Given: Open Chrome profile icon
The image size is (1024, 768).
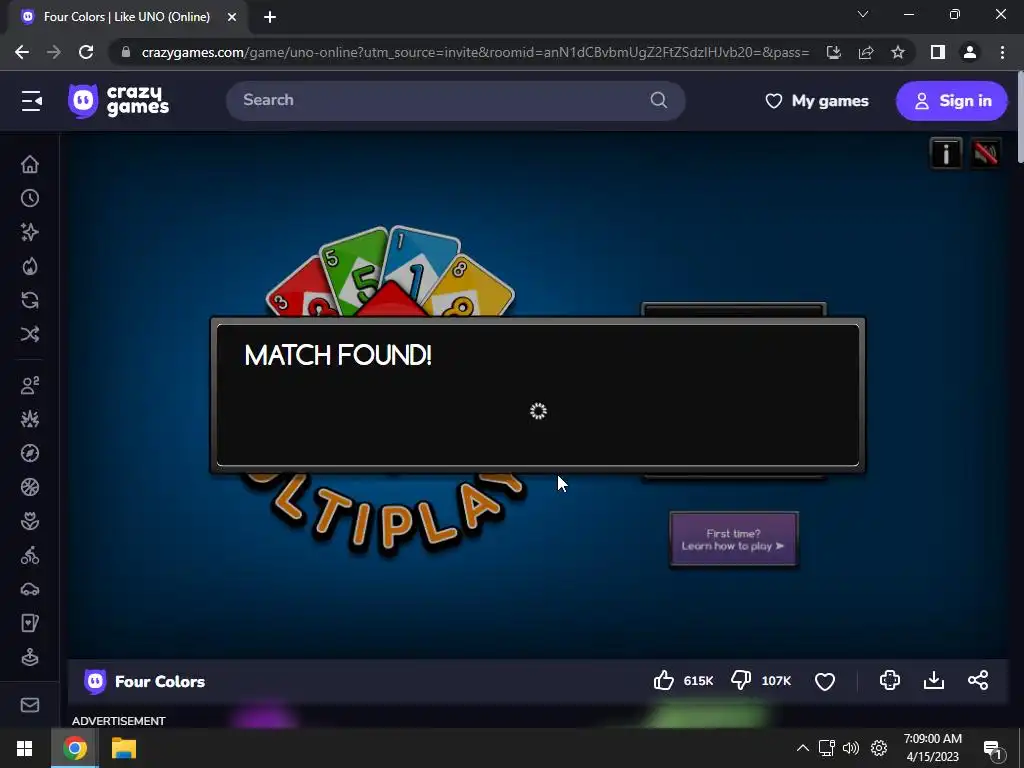Looking at the screenshot, I should click(x=970, y=52).
